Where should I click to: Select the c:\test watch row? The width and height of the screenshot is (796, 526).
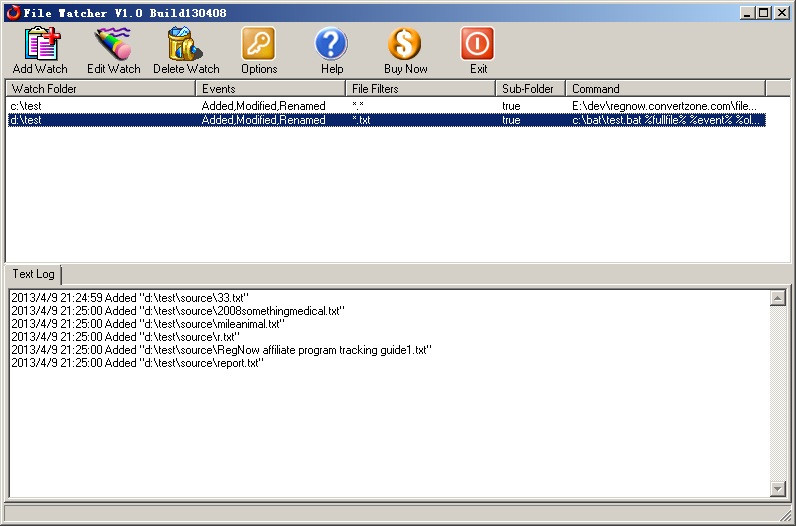386,106
